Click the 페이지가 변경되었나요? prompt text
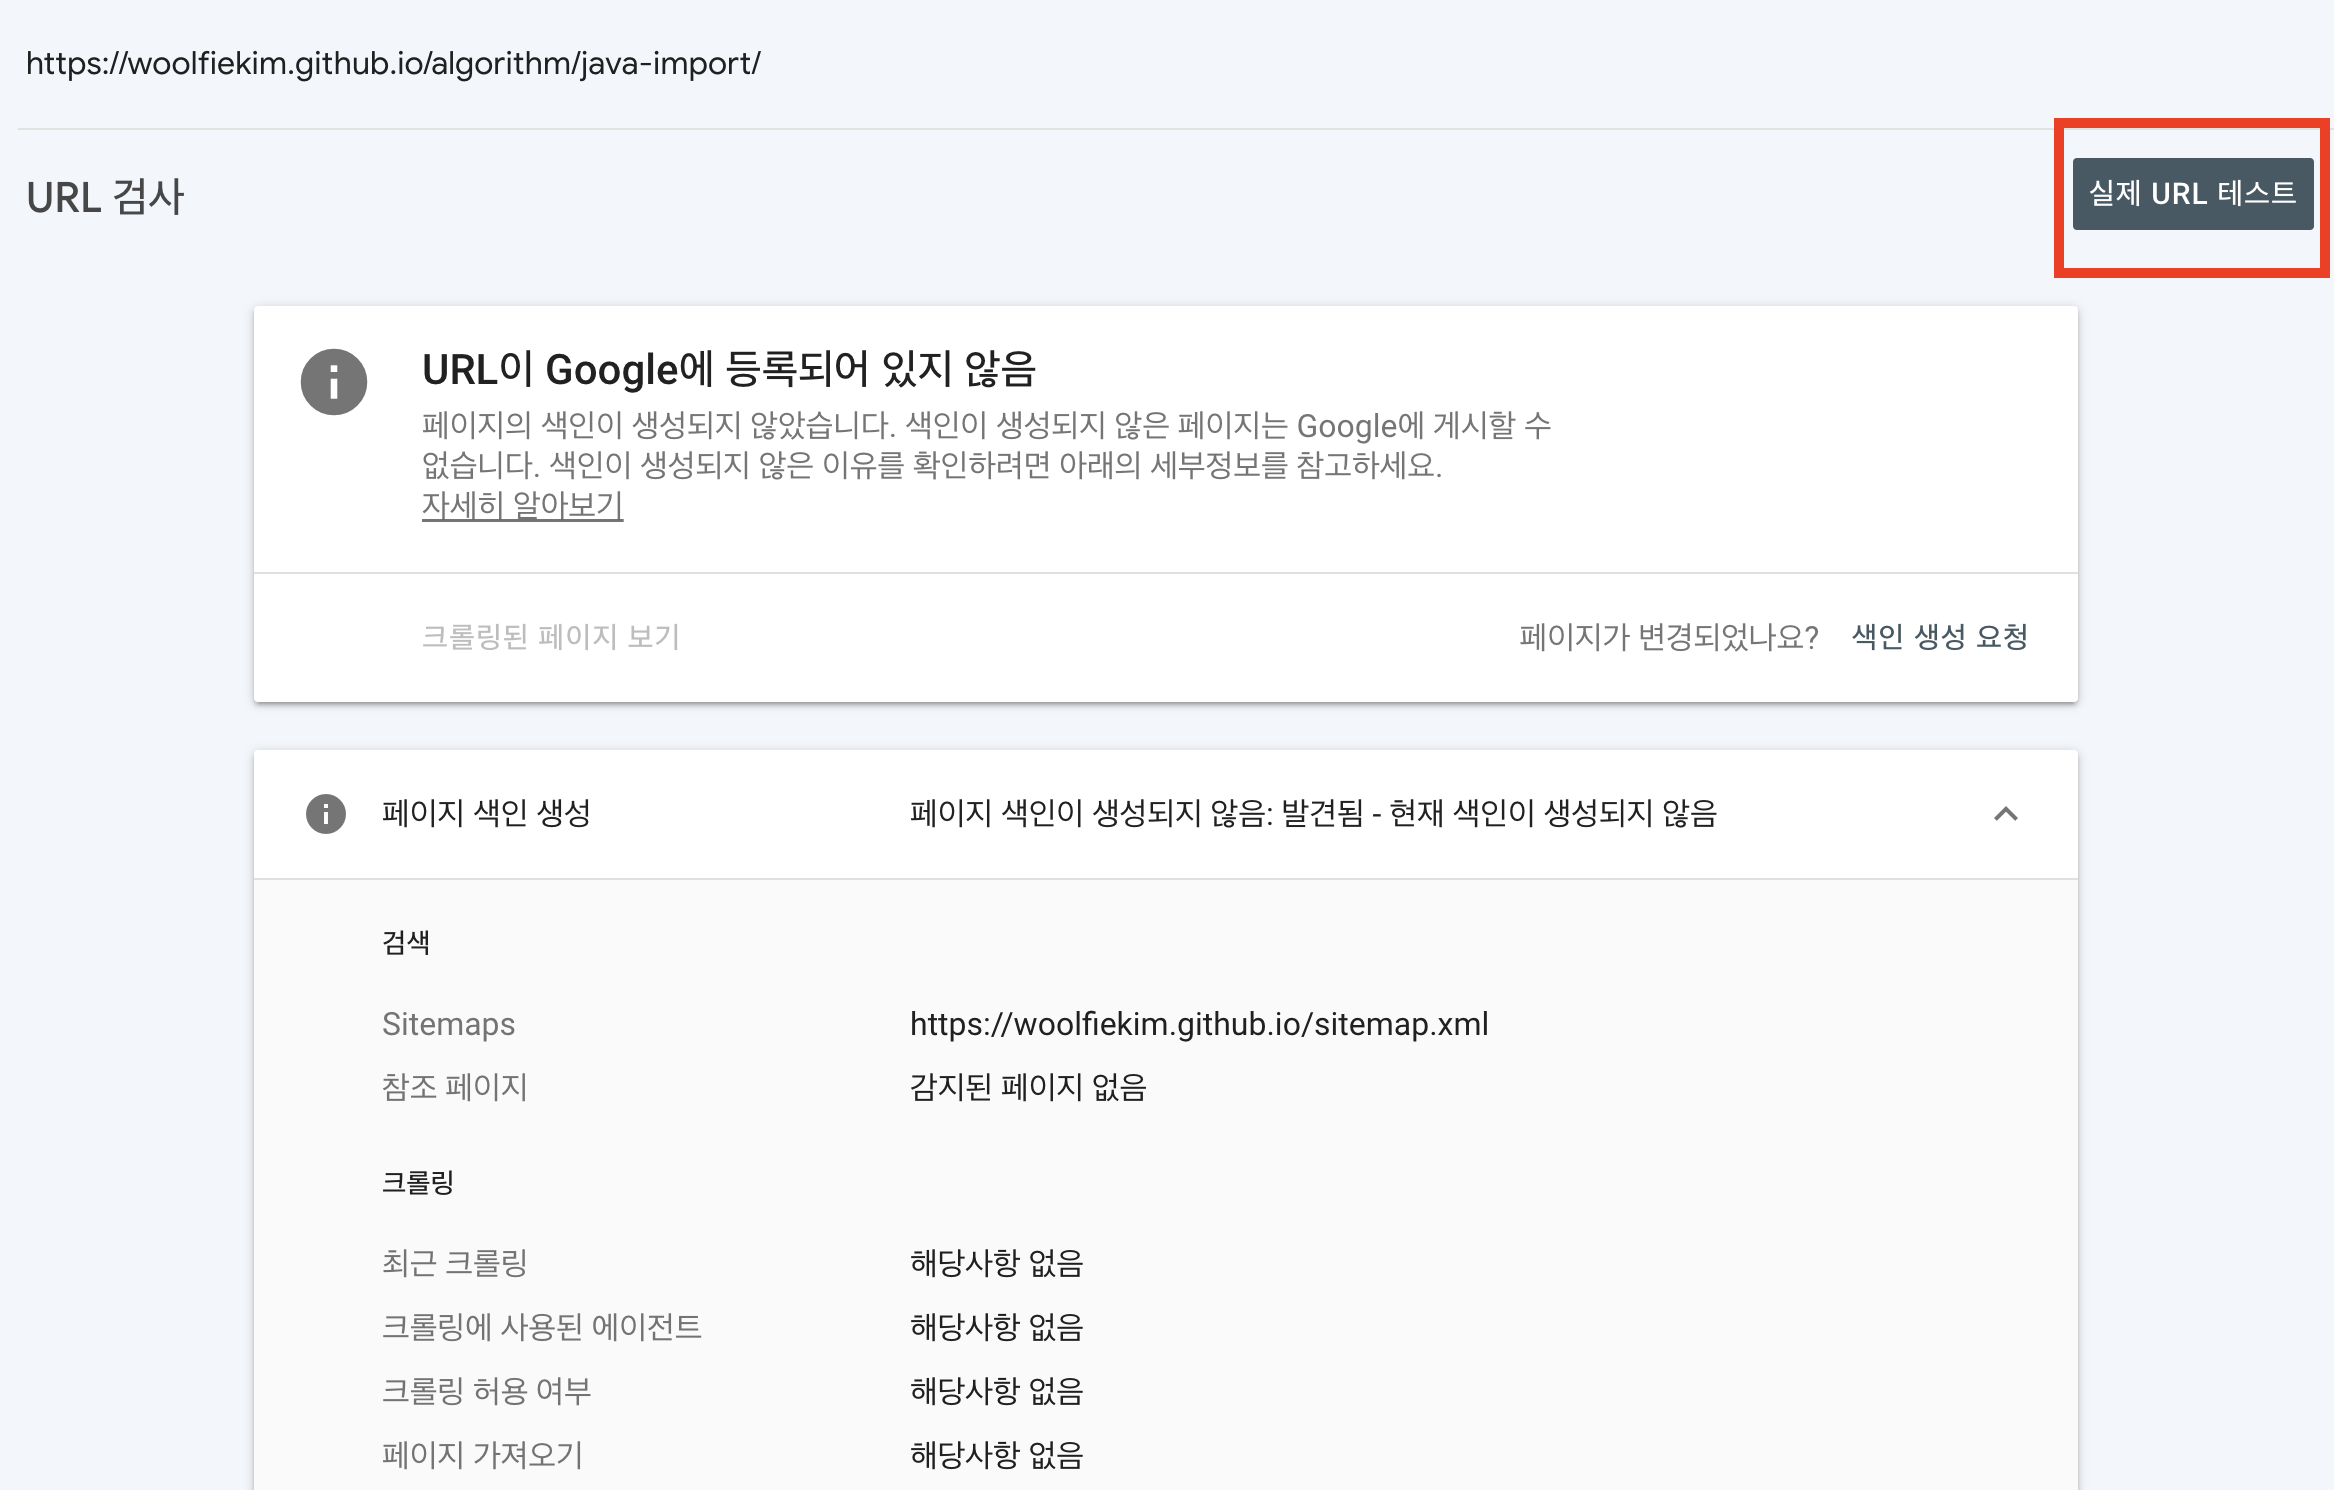The width and height of the screenshot is (2334, 1490). (1668, 637)
